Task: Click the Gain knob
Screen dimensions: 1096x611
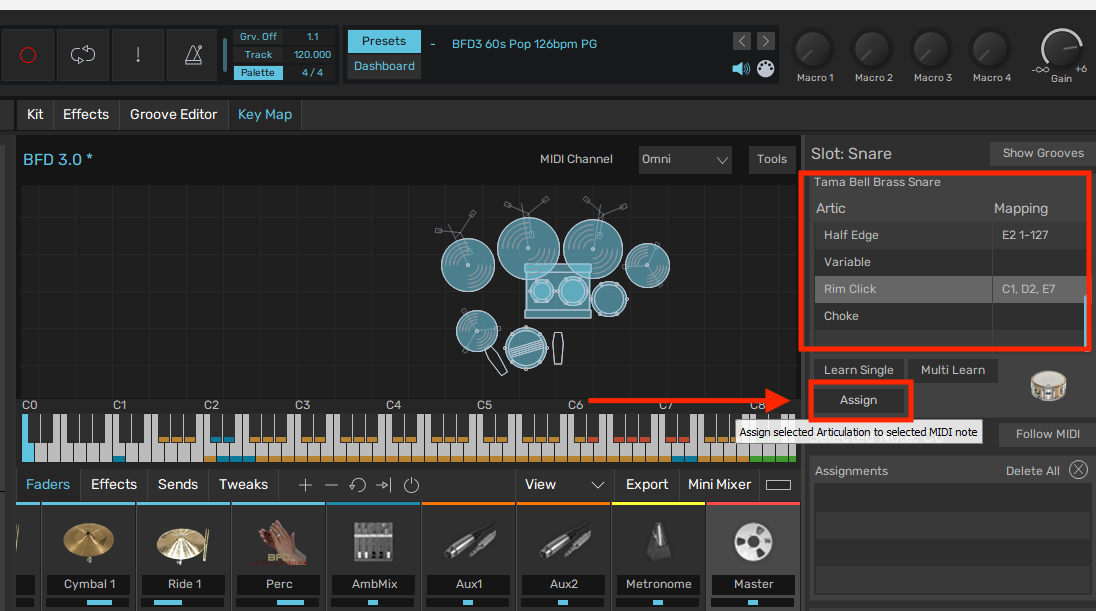Action: [1061, 49]
